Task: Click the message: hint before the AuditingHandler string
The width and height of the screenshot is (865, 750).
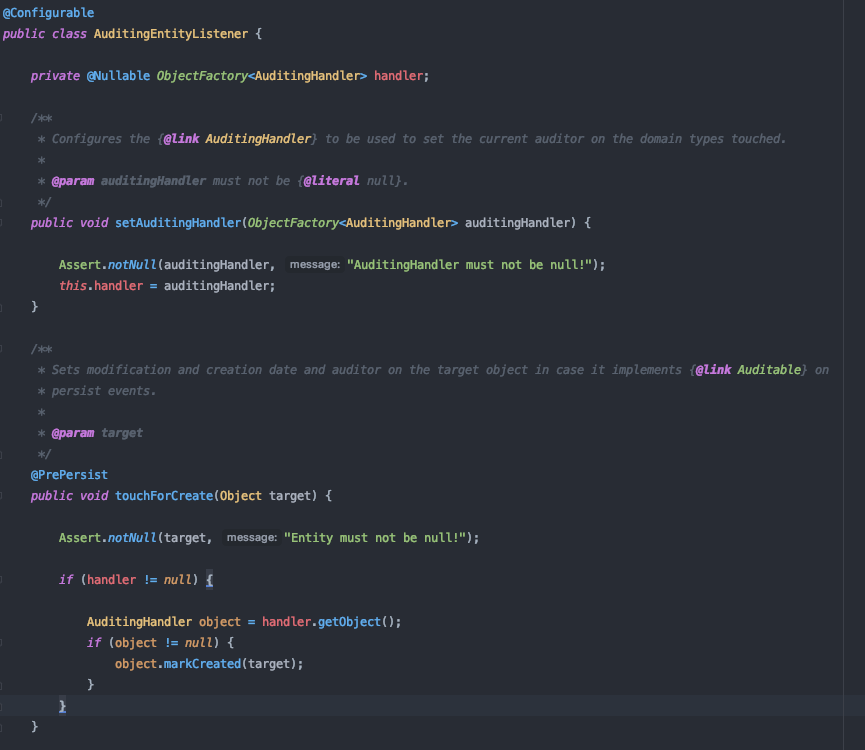Action: tap(314, 265)
